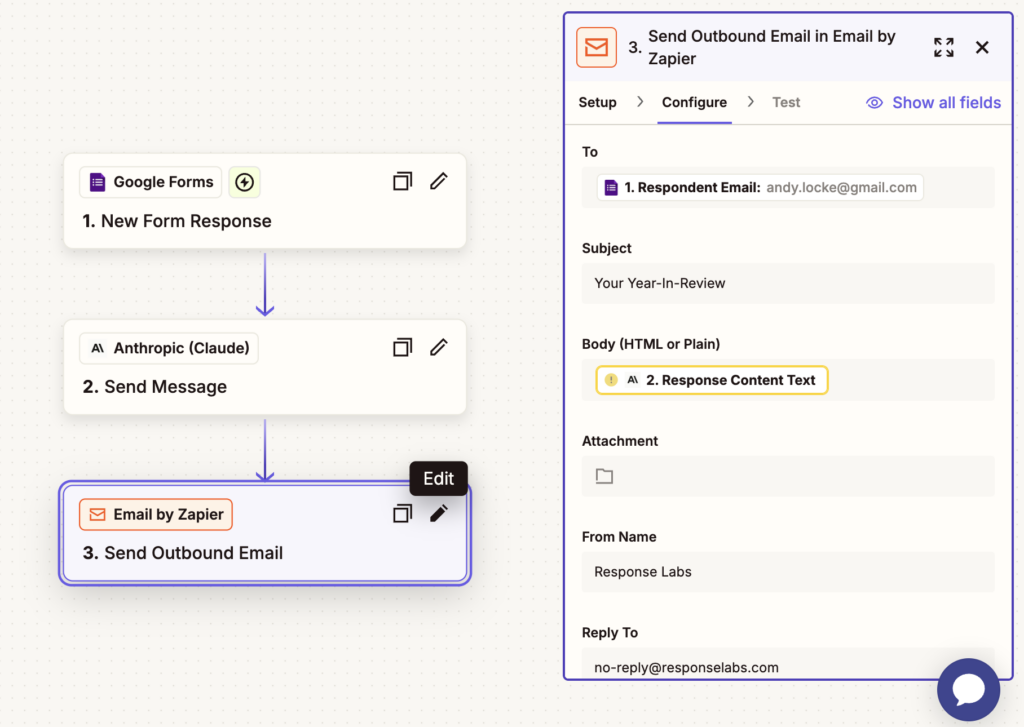Click the Anthropic icon in Body pill
This screenshot has width=1024, height=727.
point(632,380)
